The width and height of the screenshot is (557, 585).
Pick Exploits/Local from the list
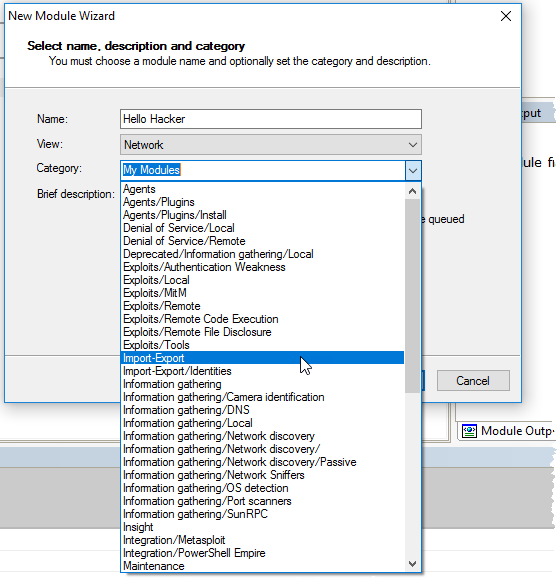[x=263, y=280]
